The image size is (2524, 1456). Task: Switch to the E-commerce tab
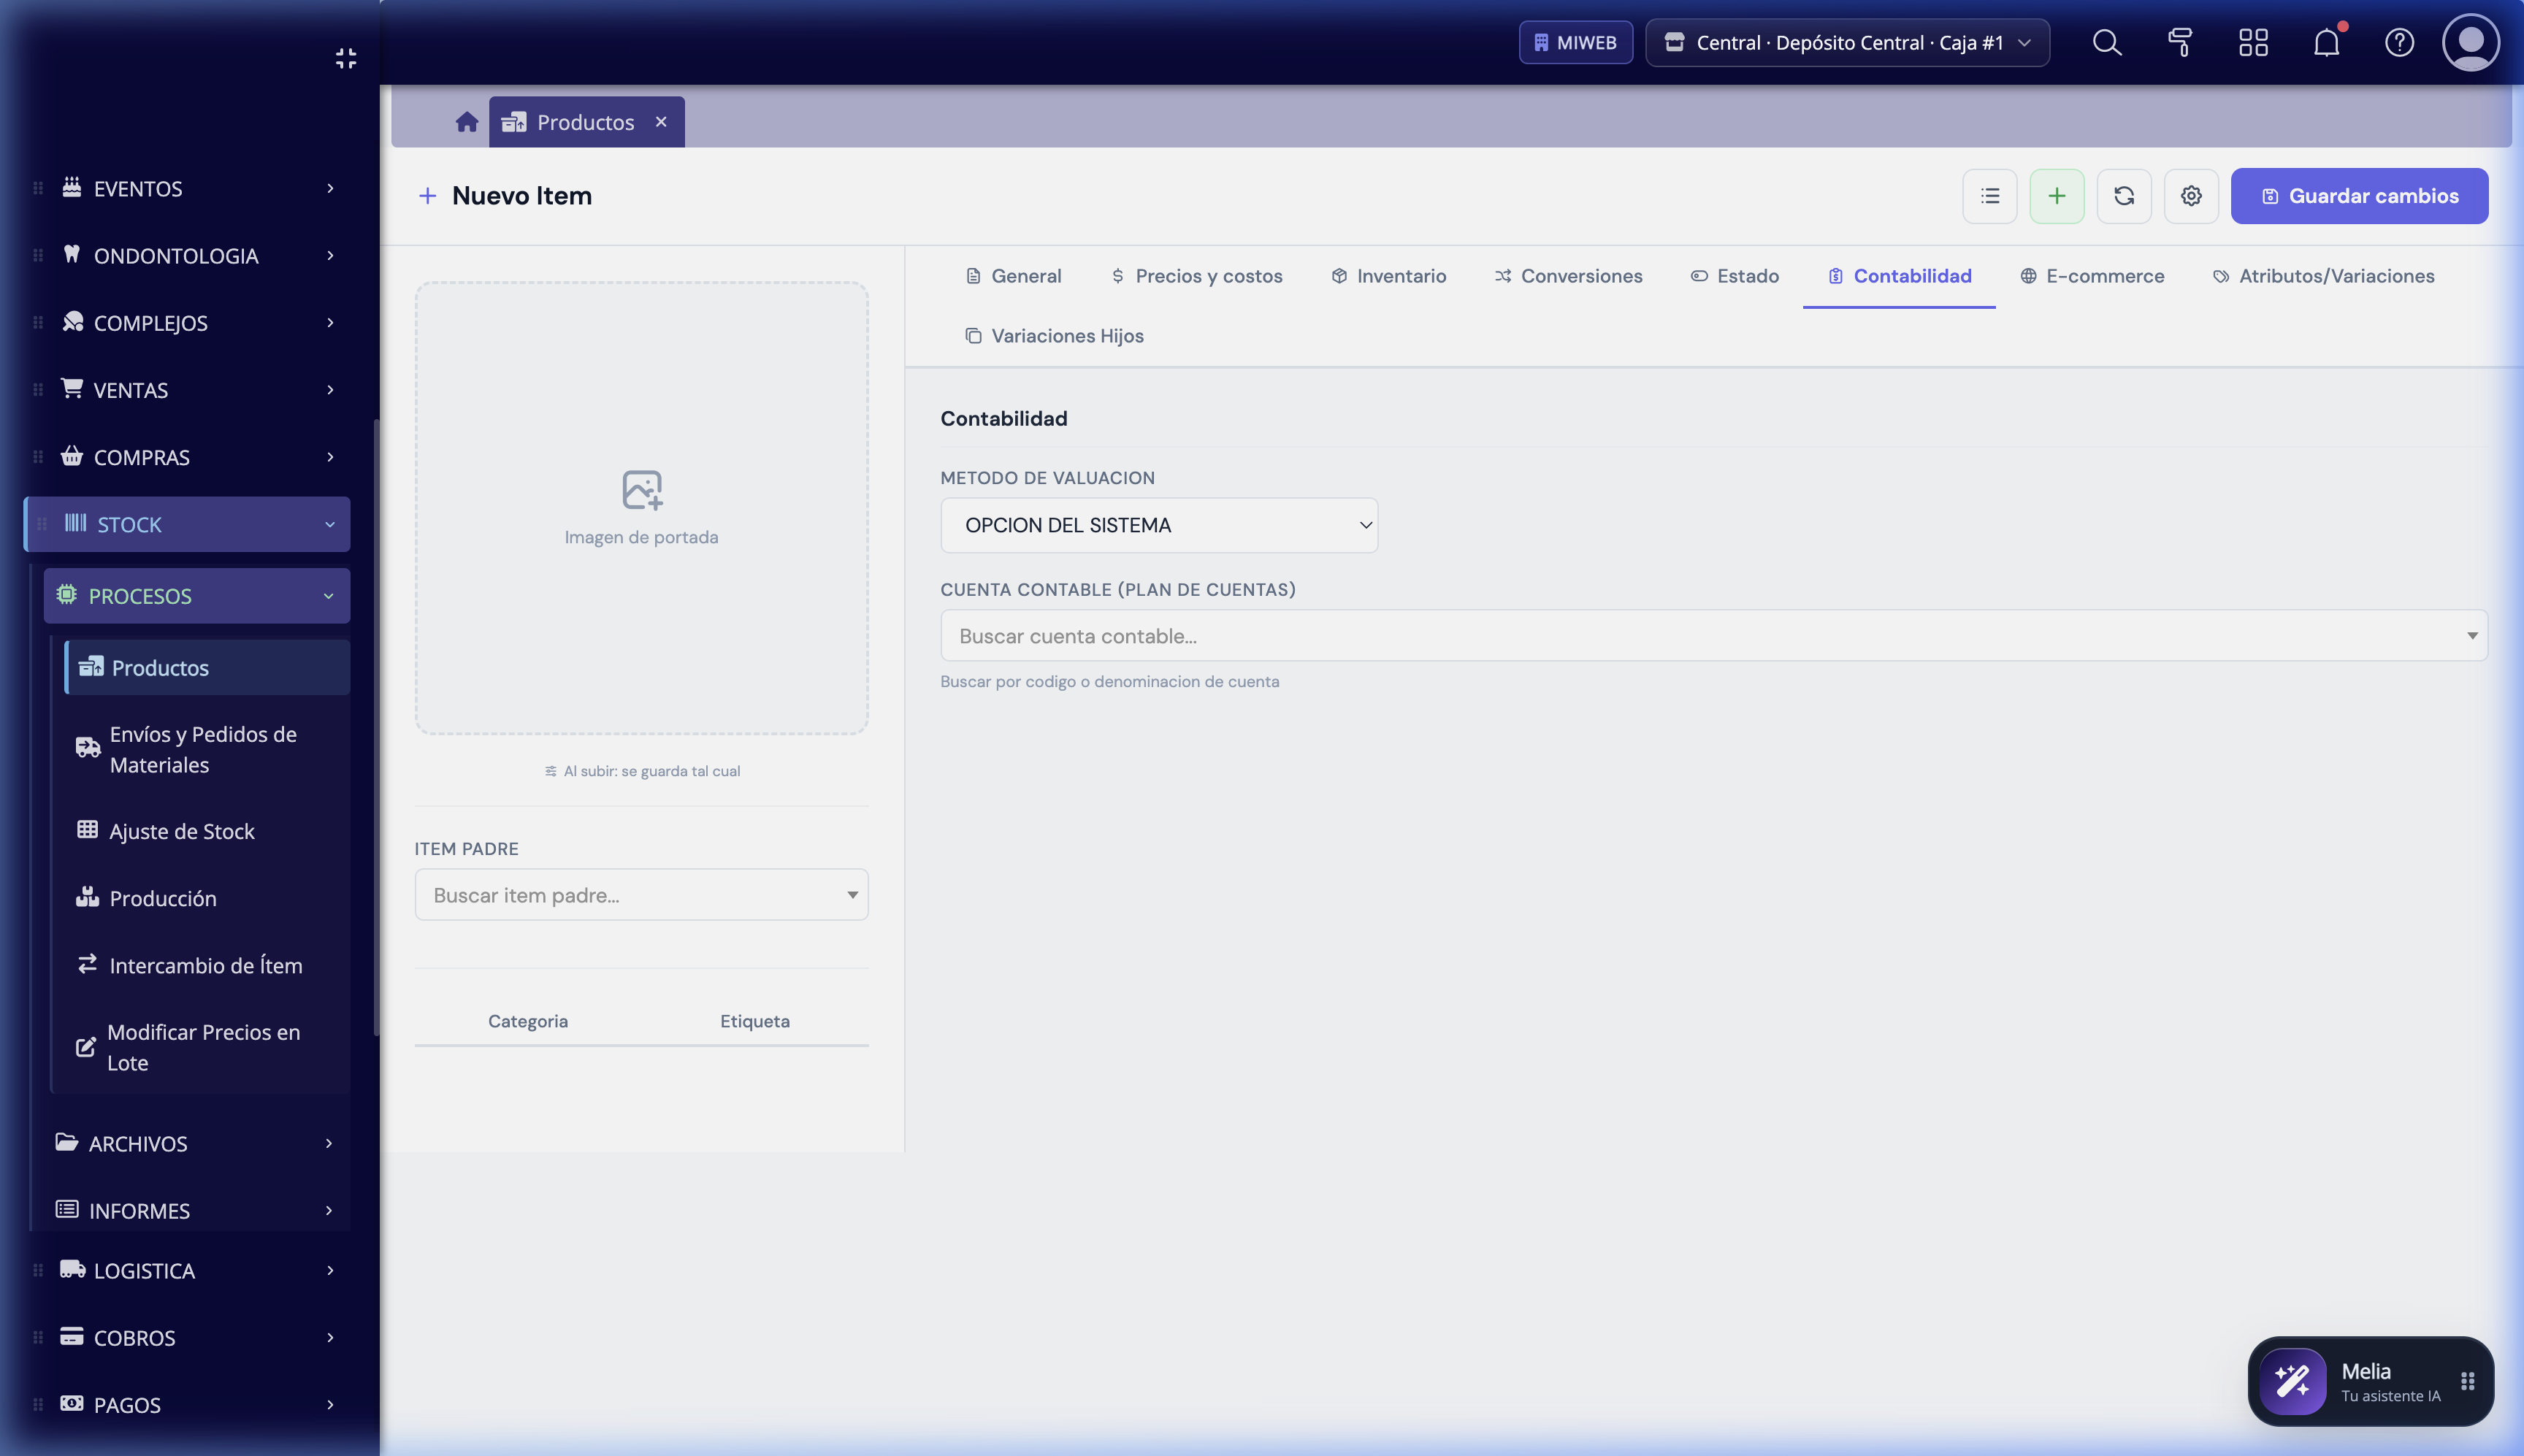(2092, 276)
